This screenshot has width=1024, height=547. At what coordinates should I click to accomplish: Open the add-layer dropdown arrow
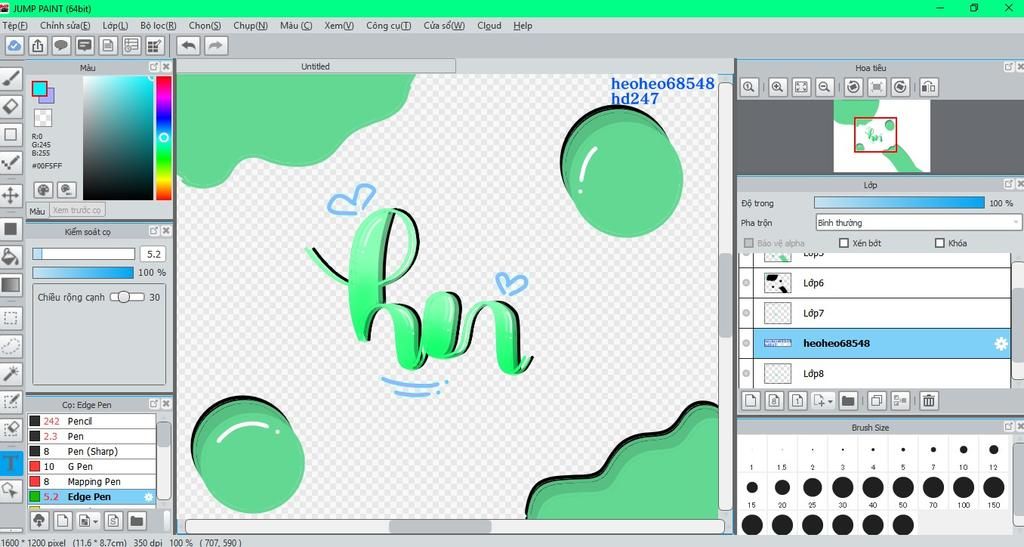coord(830,401)
